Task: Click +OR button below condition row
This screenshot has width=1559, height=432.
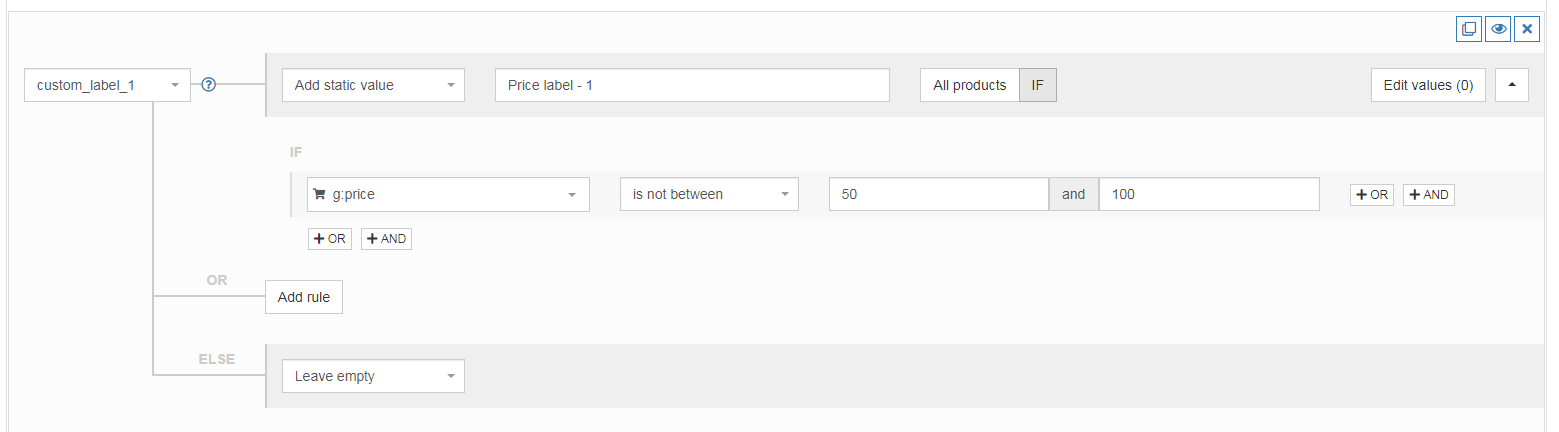Action: coord(329,239)
